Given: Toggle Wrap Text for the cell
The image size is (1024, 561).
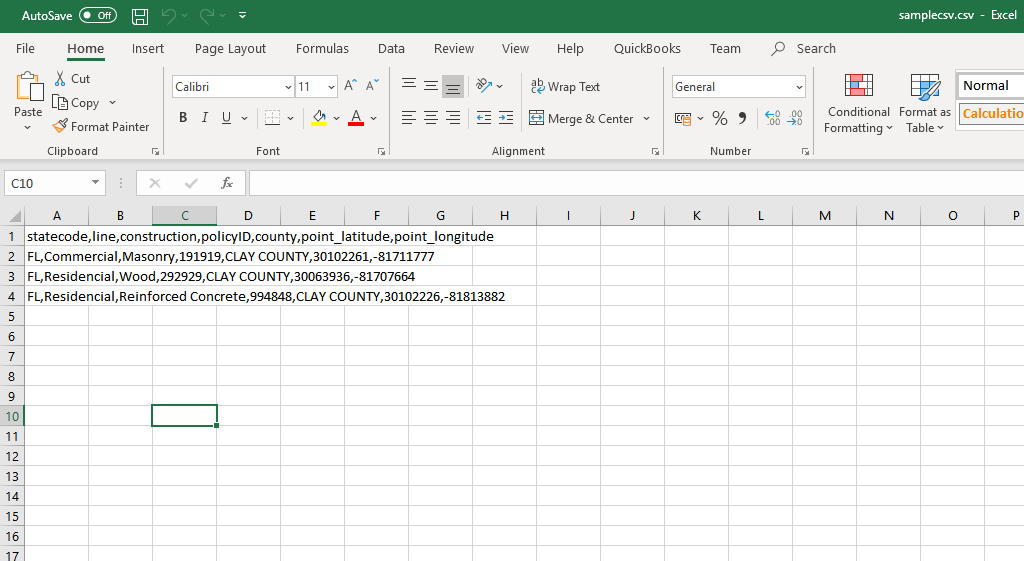Looking at the screenshot, I should tap(565, 87).
